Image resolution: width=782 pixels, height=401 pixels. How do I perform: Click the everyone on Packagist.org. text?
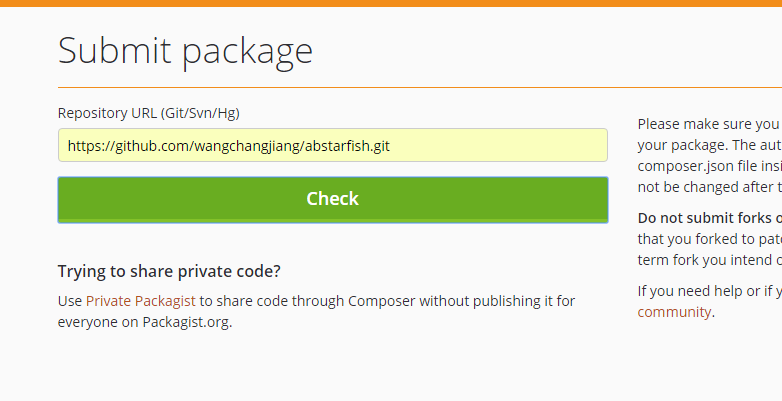pos(145,322)
